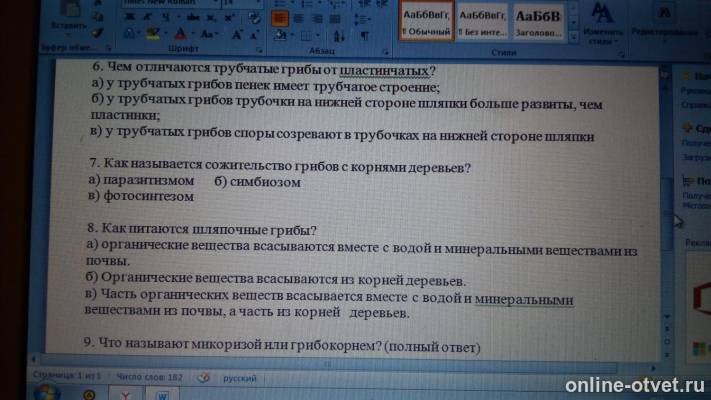Open the font size combo box
Screen dimensions: 711x400
(241, 3)
